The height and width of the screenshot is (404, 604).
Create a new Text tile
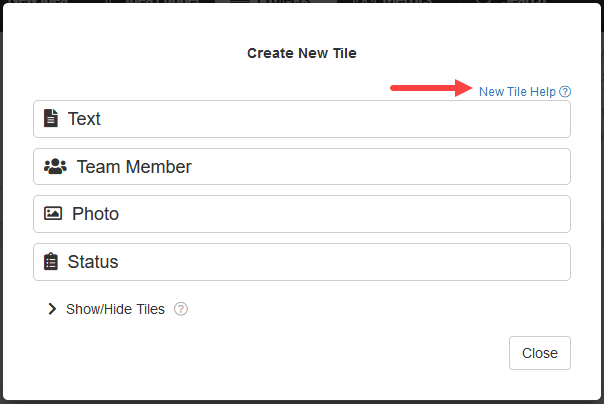tap(302, 119)
